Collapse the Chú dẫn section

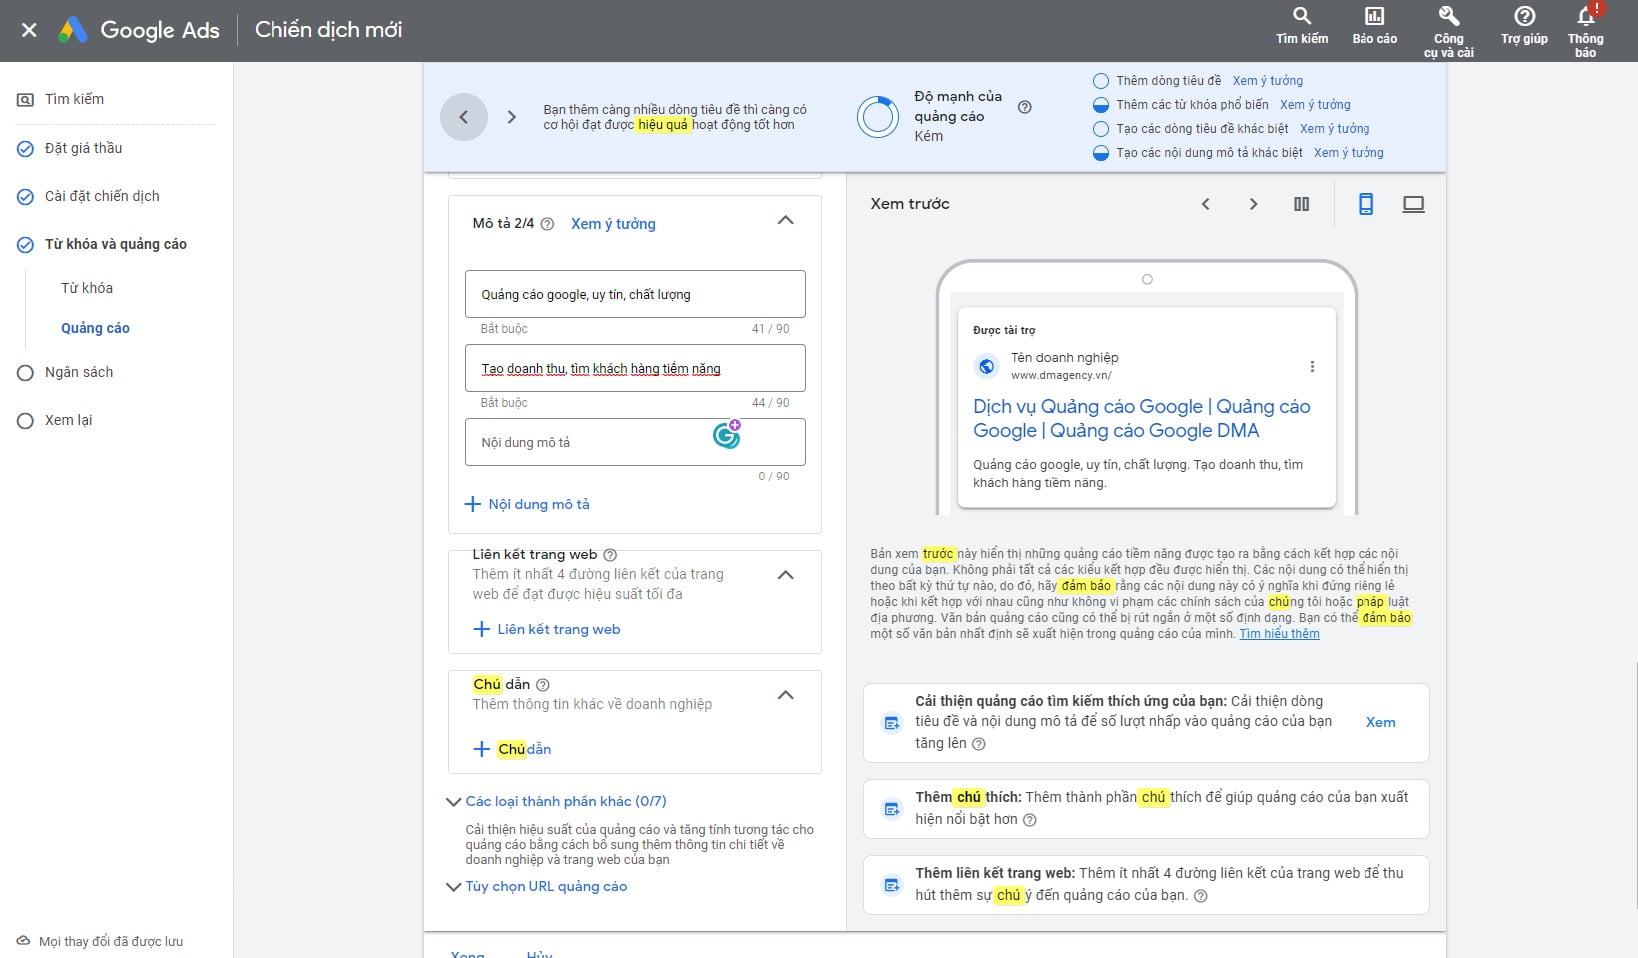point(786,695)
